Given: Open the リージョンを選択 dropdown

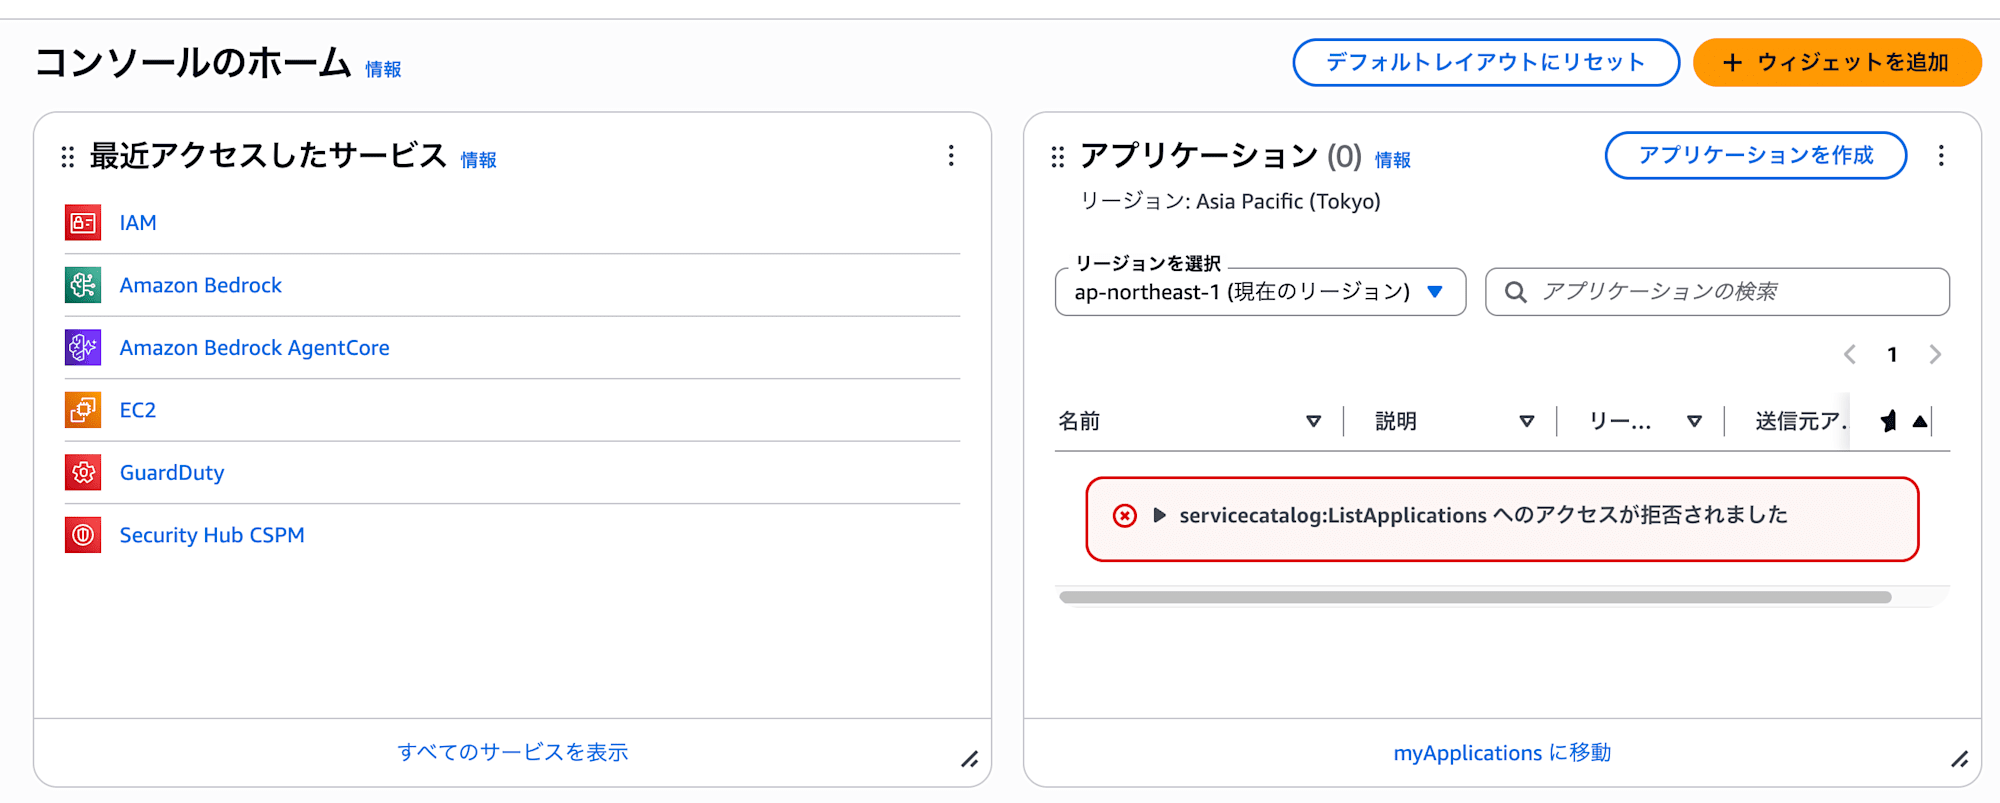Looking at the screenshot, I should point(1260,292).
